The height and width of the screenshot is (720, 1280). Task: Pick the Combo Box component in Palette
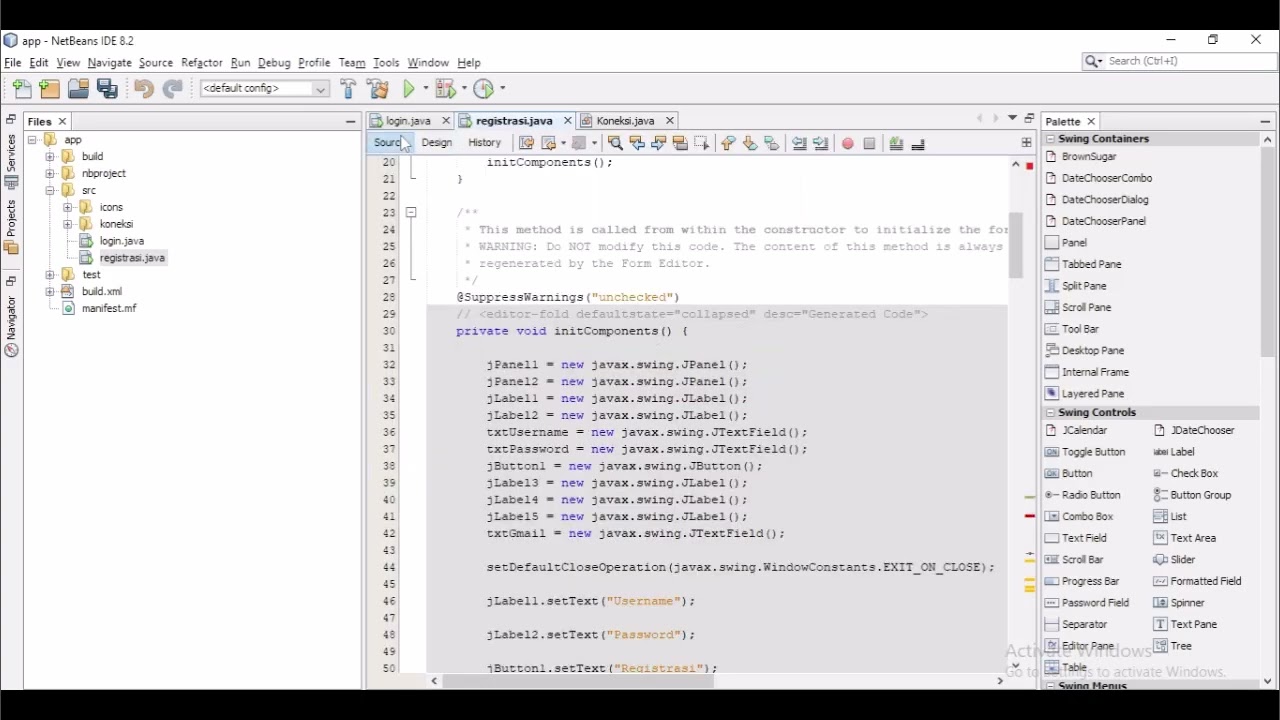[1080, 517]
